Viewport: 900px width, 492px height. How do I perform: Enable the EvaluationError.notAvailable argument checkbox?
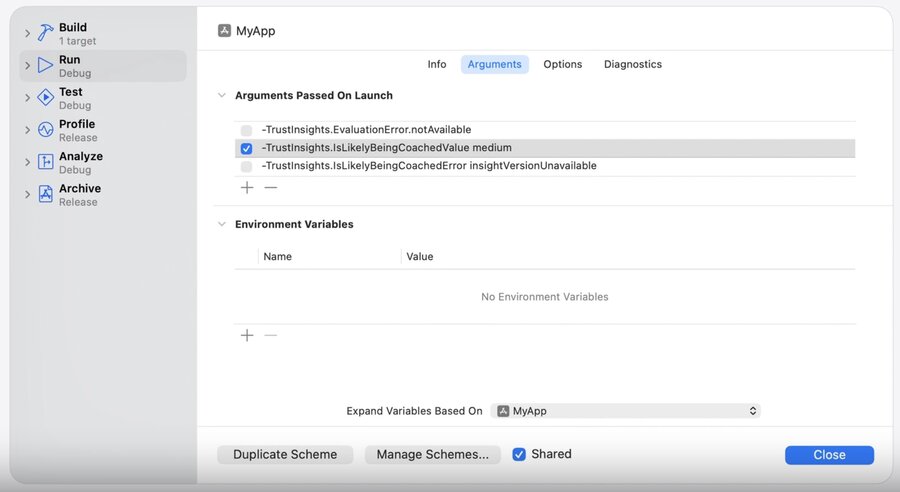(246, 130)
